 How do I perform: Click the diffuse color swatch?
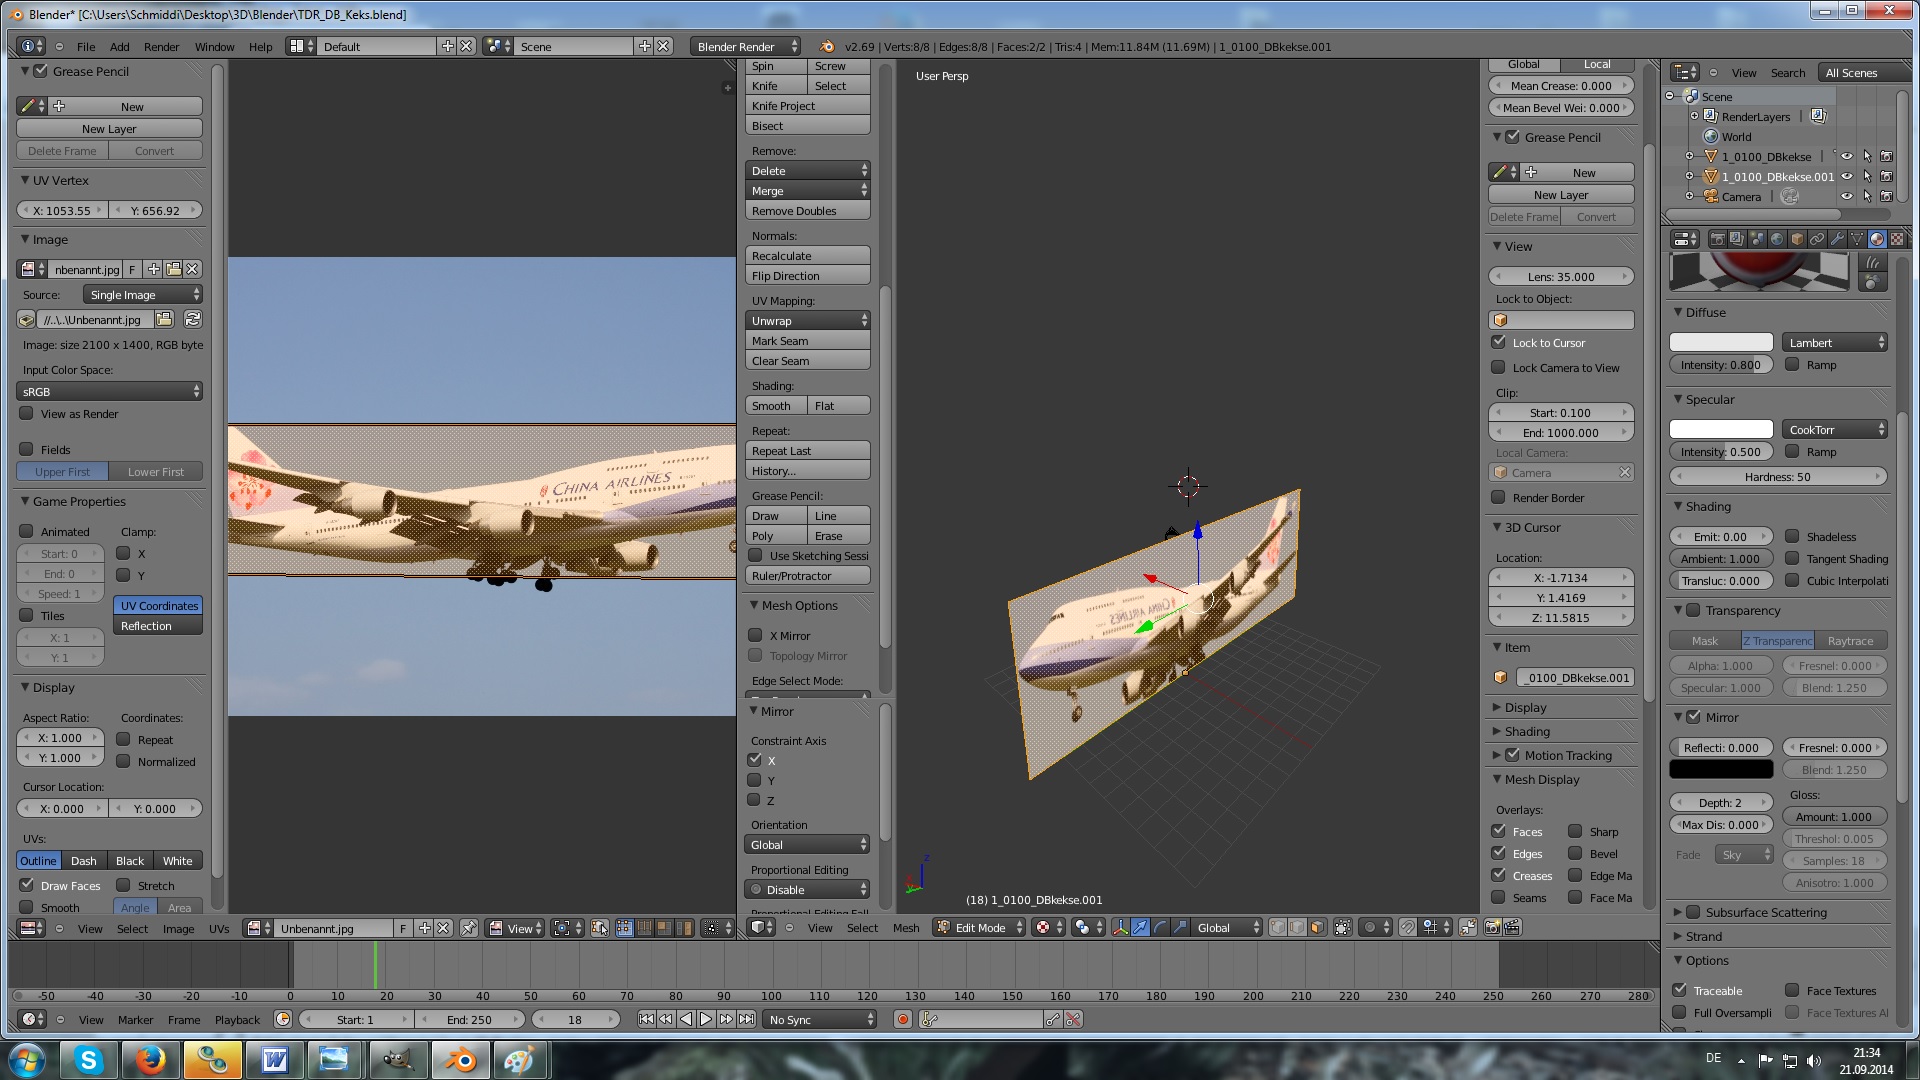(1721, 343)
